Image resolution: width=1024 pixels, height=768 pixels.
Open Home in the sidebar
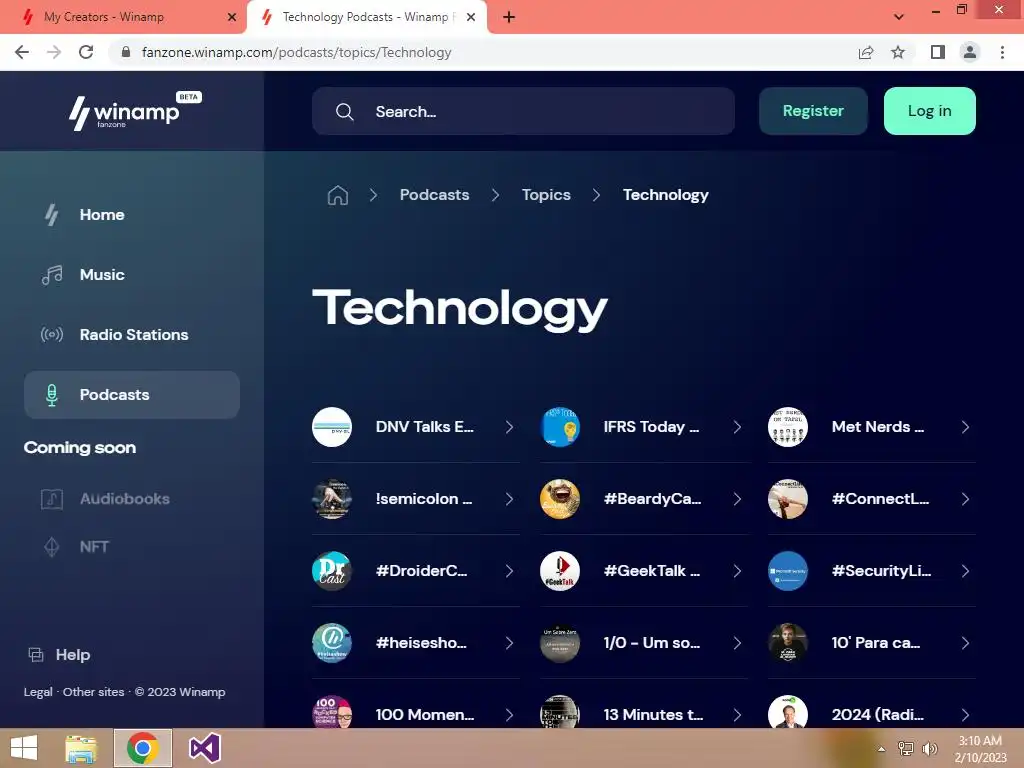coord(132,215)
